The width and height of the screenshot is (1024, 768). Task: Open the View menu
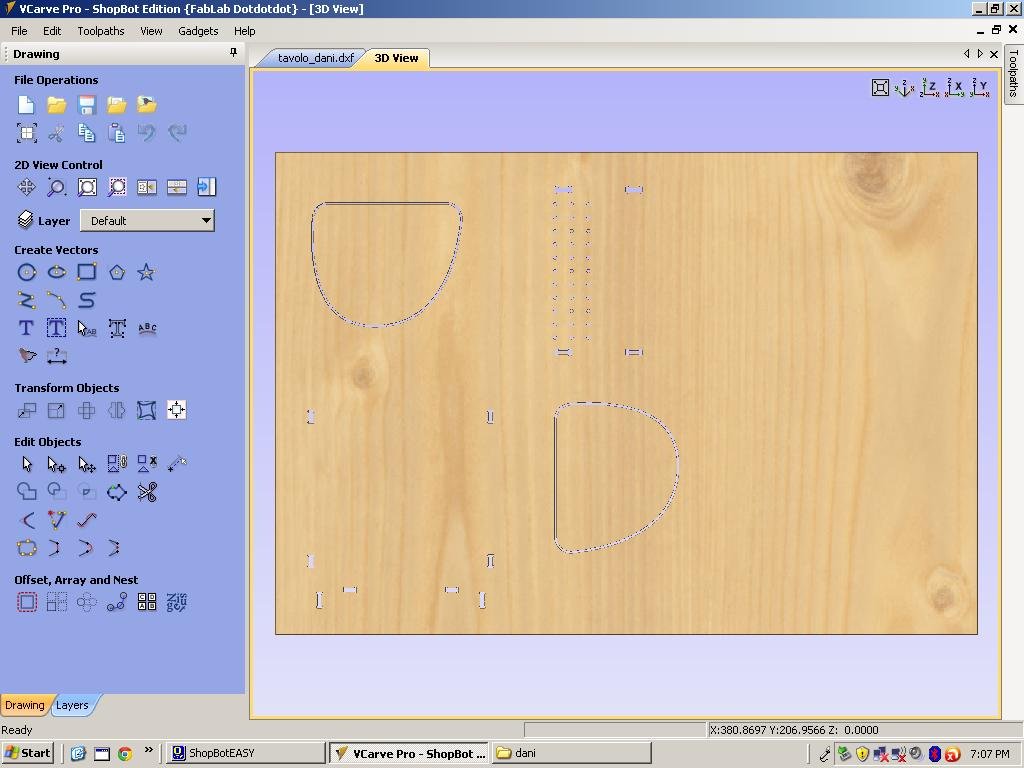coord(151,31)
